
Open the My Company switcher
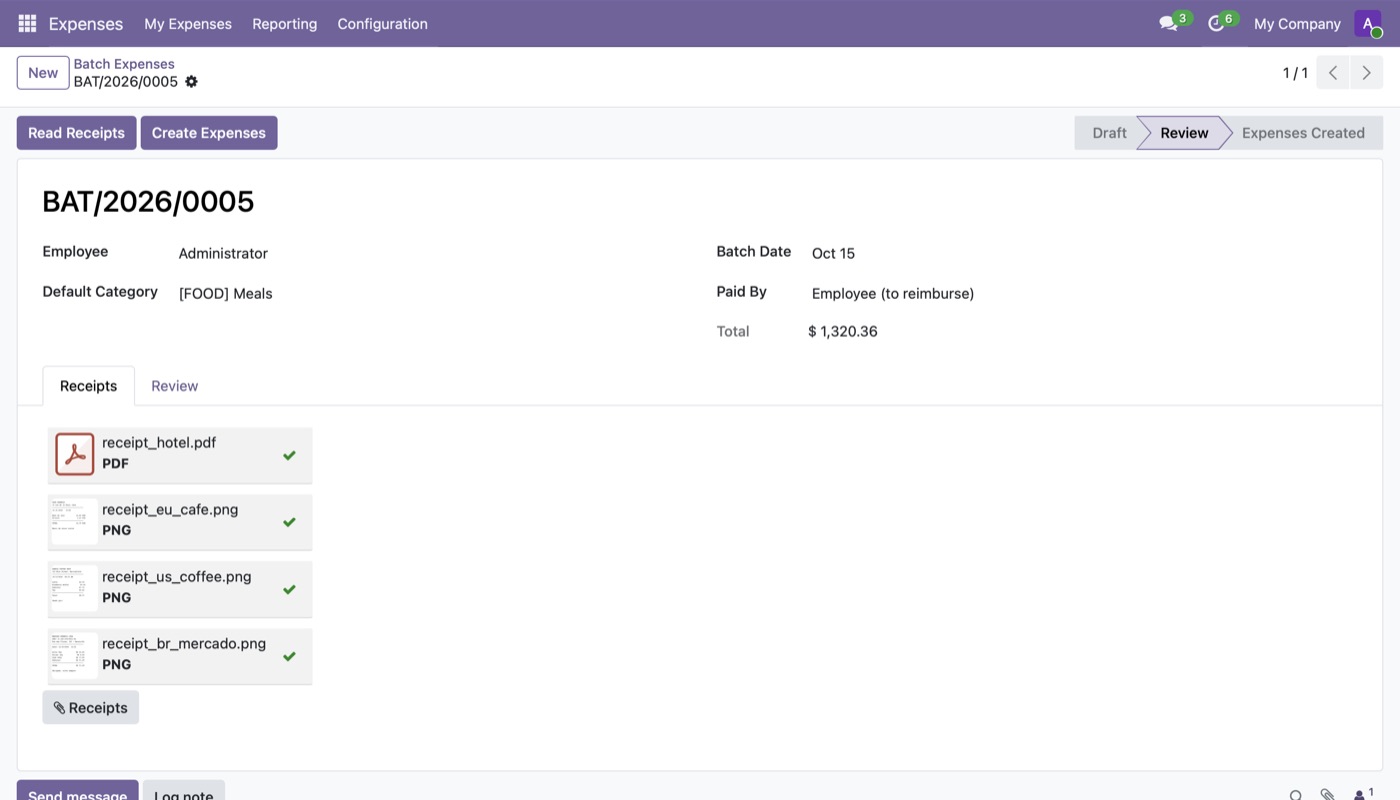point(1297,23)
